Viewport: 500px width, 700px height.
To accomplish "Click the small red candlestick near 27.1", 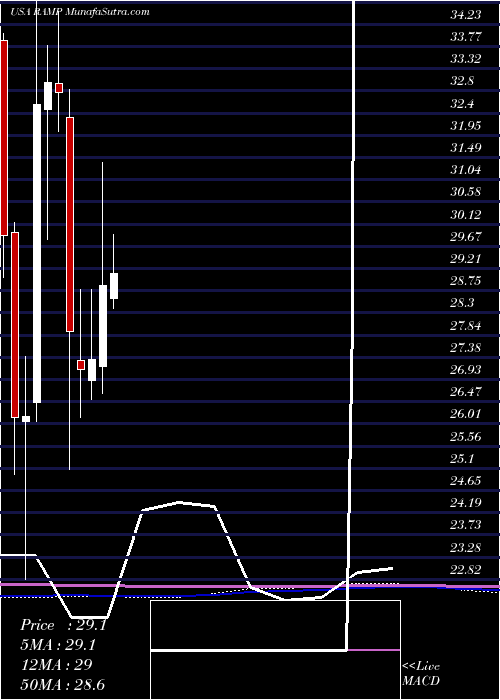I will tap(81, 365).
